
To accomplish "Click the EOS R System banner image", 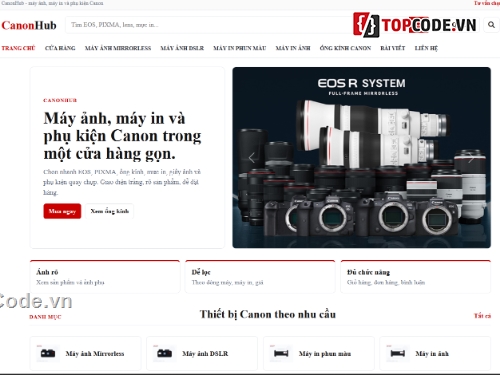I will coord(362,157).
